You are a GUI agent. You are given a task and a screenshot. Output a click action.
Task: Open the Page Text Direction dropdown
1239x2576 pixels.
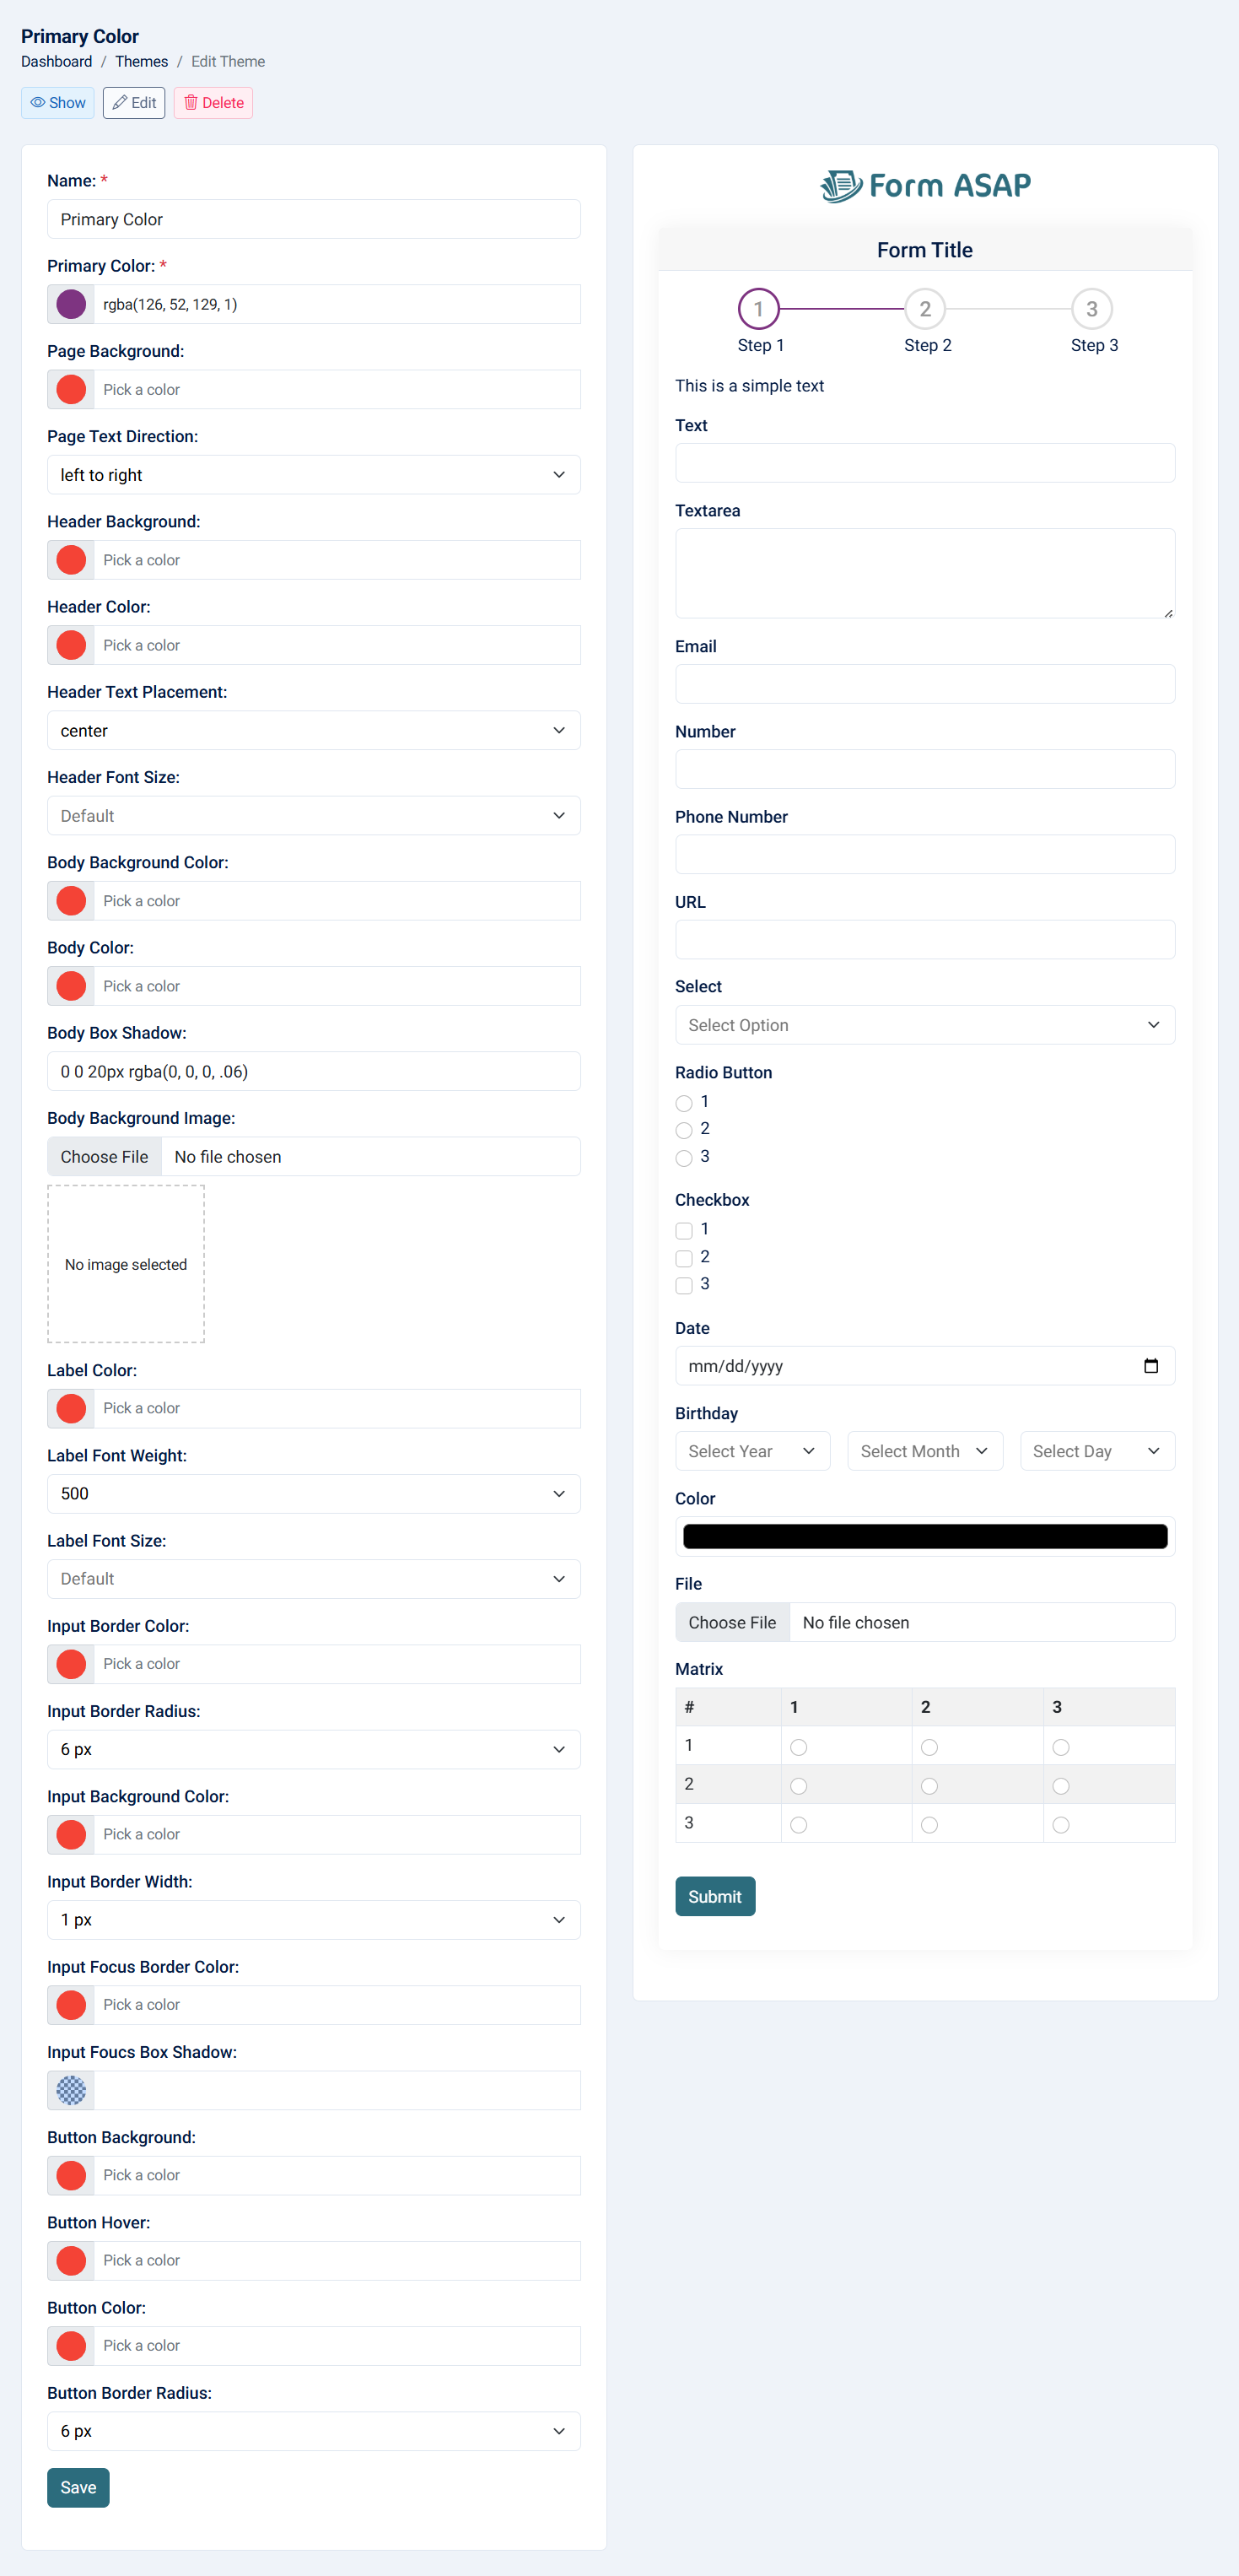313,475
